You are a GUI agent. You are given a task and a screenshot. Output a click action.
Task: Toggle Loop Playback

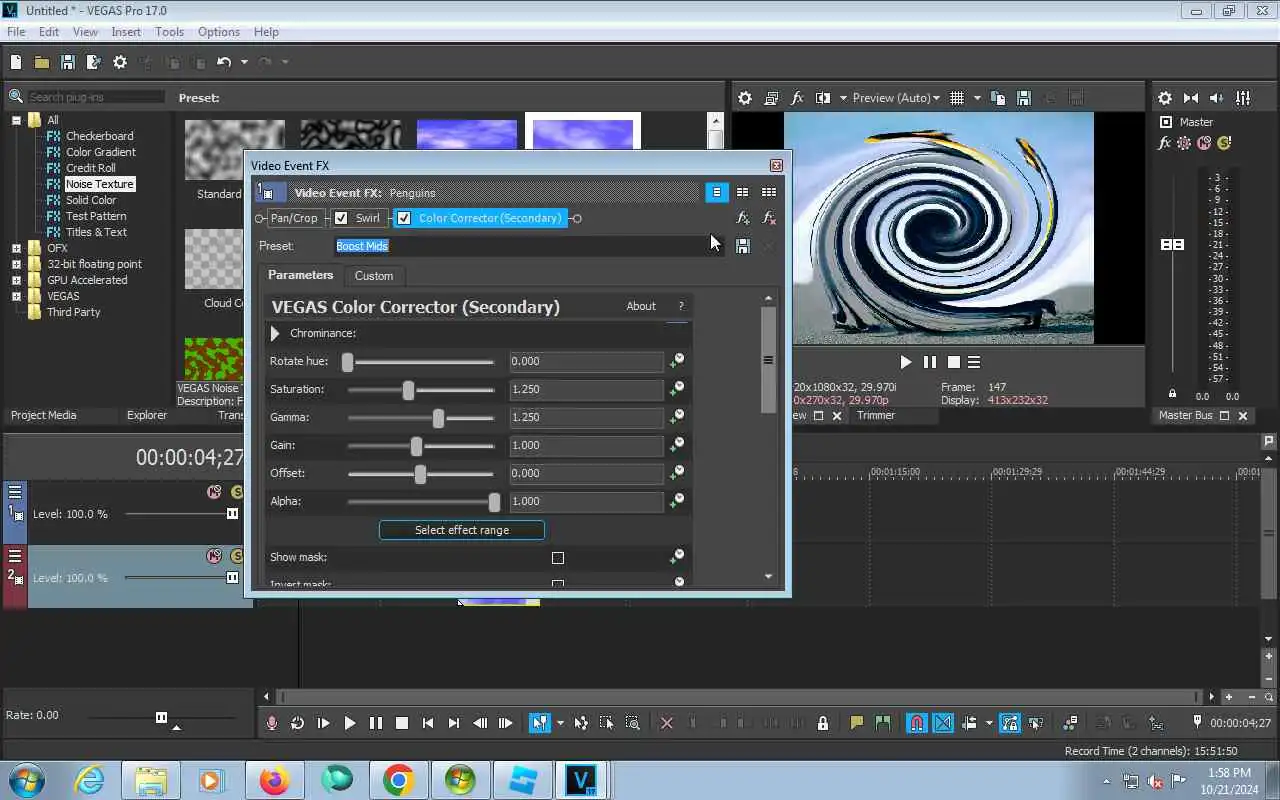click(x=298, y=723)
